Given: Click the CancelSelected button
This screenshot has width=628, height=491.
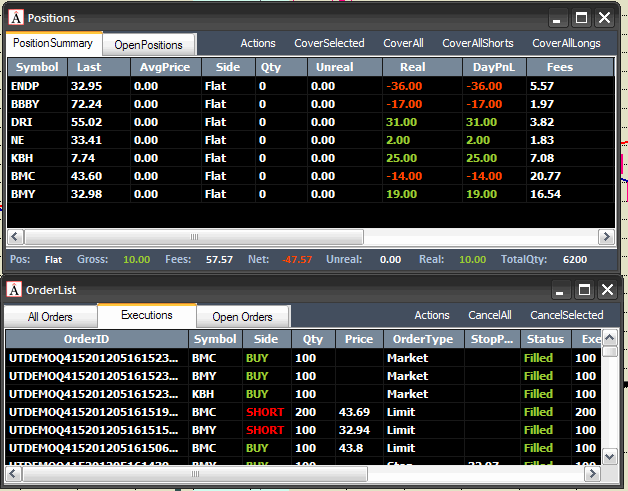Looking at the screenshot, I should [567, 315].
